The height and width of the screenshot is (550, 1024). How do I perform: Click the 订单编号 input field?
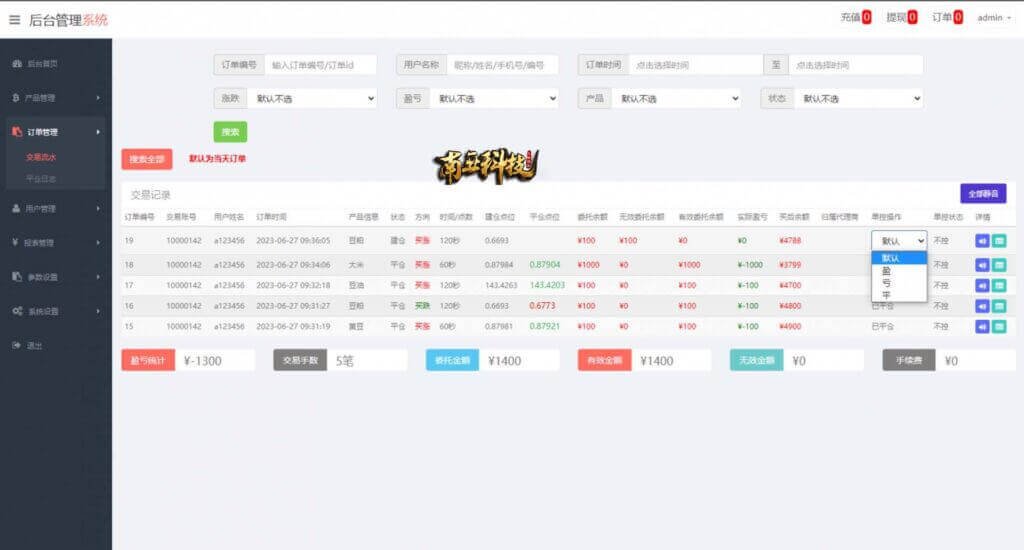(321, 64)
